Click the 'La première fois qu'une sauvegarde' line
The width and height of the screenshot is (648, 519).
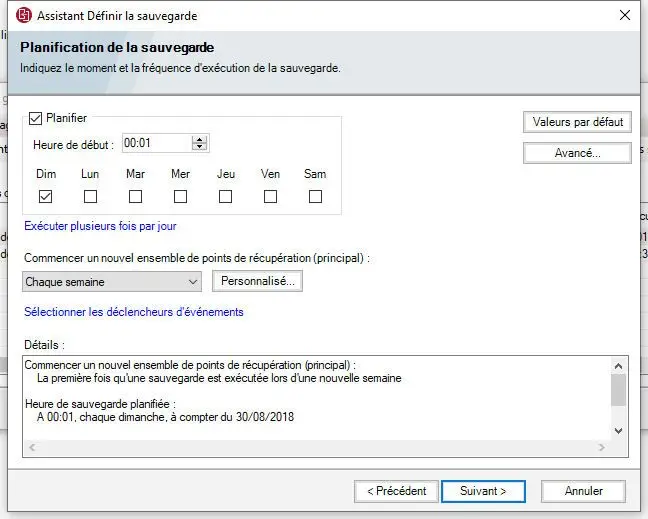point(219,378)
